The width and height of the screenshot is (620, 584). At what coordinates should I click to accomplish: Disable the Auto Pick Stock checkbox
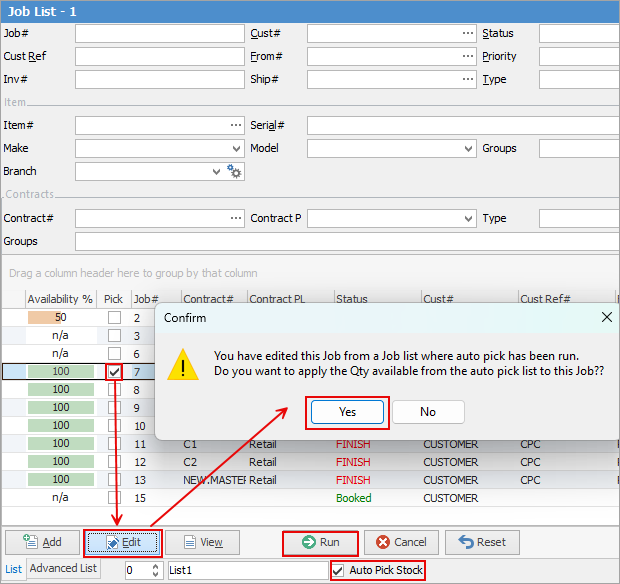338,570
